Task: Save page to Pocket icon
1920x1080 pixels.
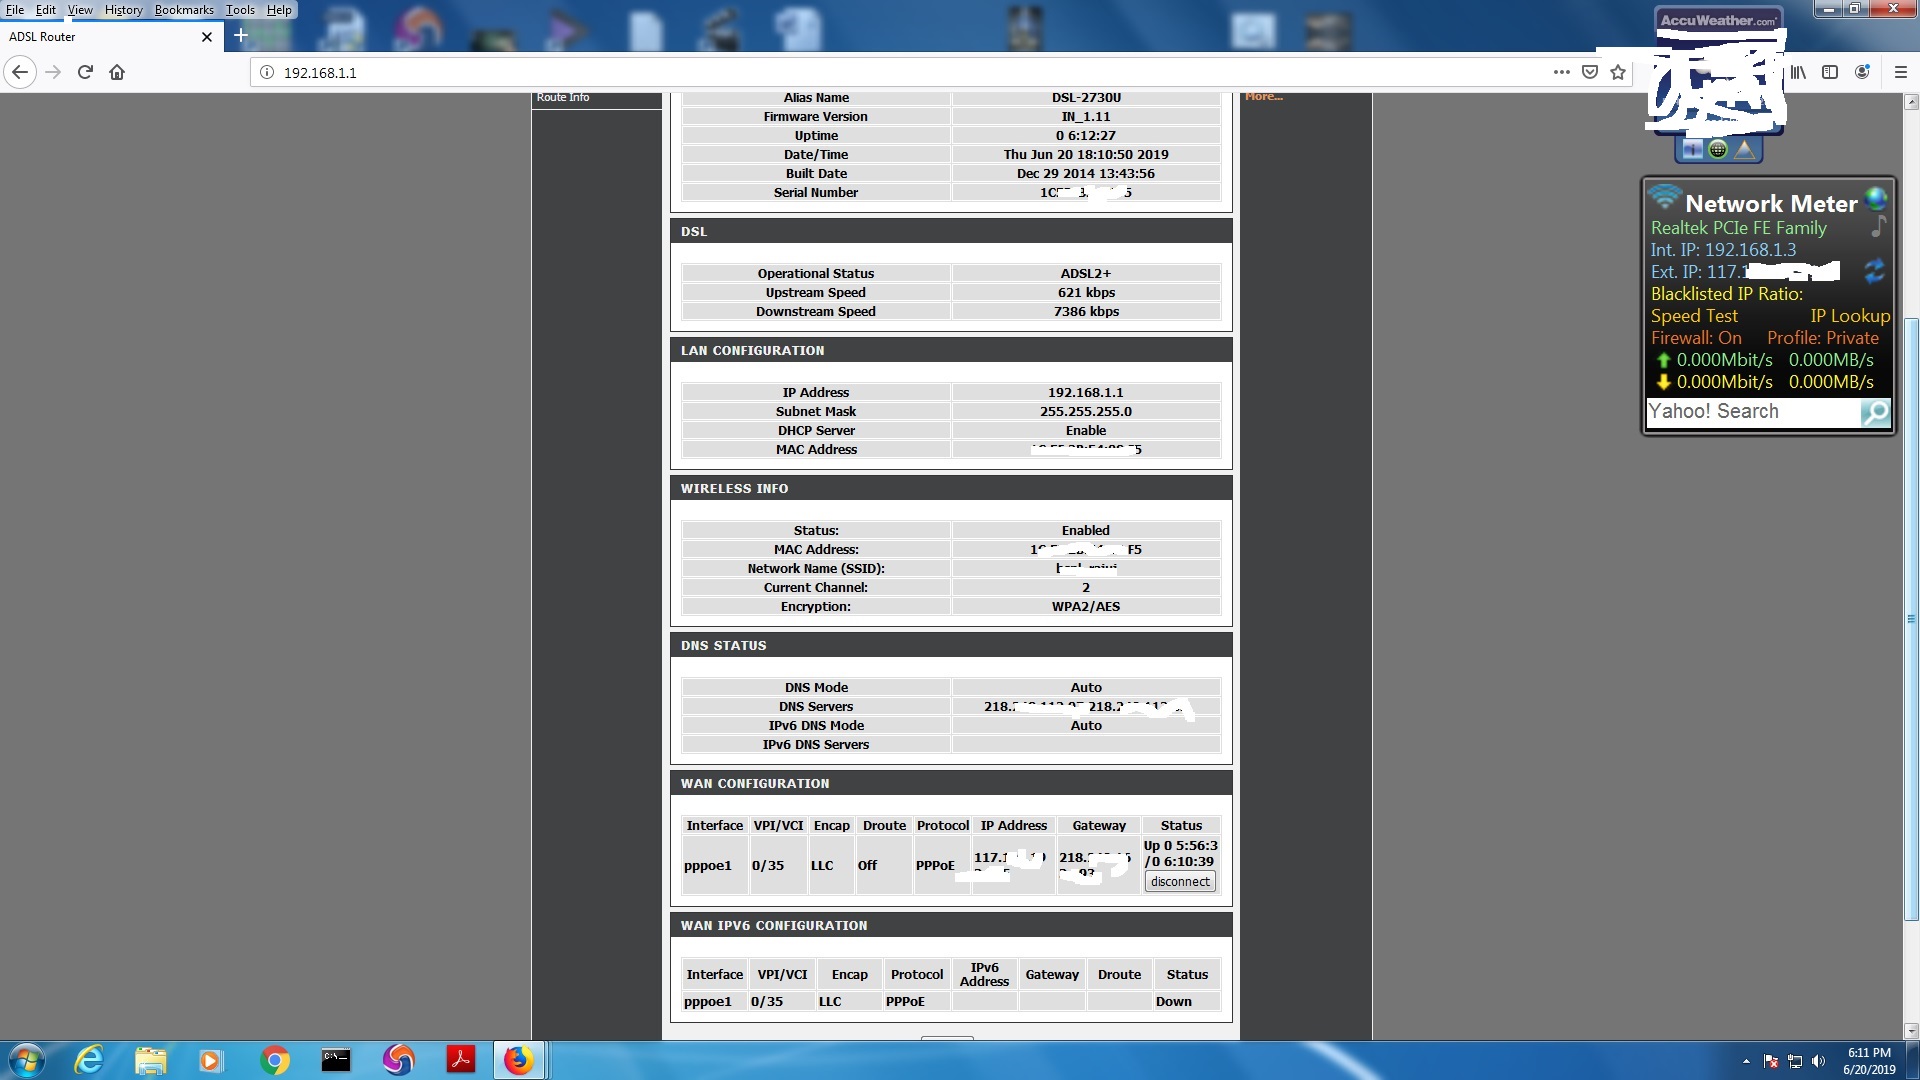Action: click(x=1590, y=72)
